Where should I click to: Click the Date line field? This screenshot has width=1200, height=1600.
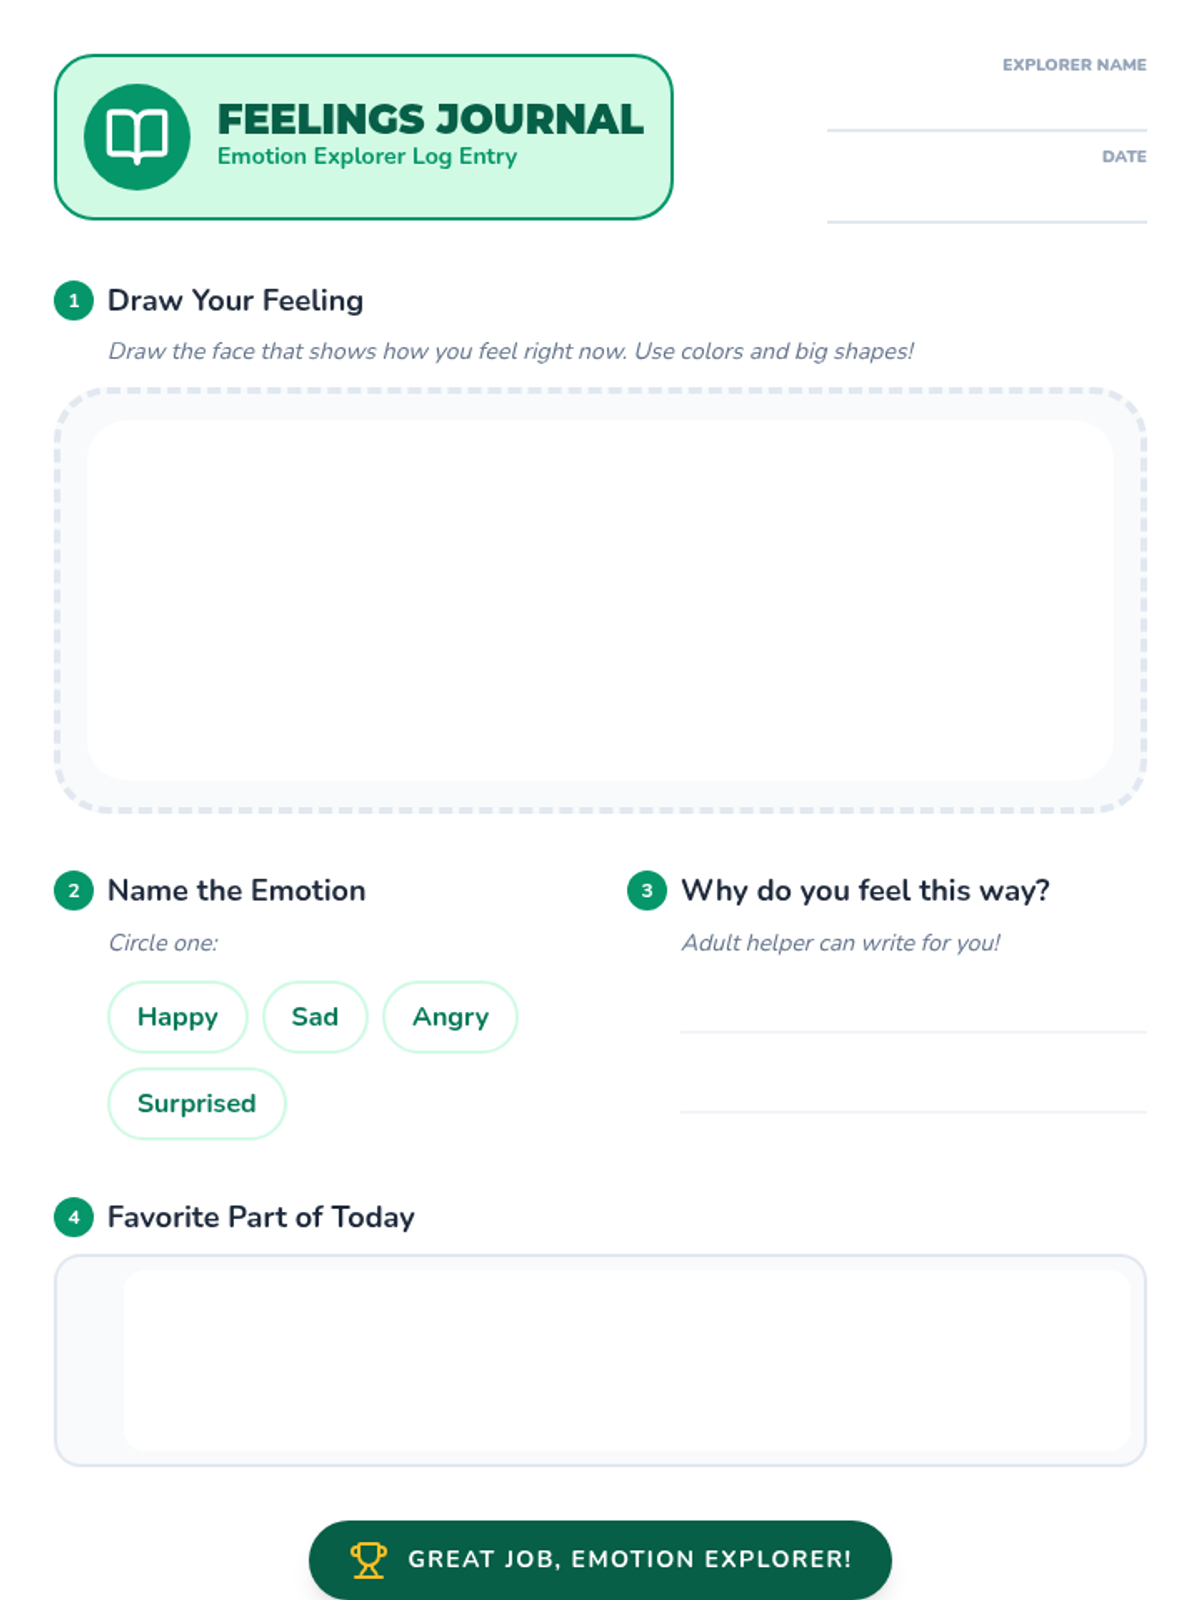(987, 197)
